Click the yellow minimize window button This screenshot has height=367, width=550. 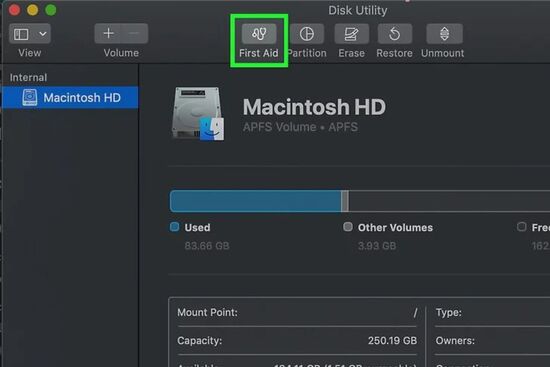33,10
